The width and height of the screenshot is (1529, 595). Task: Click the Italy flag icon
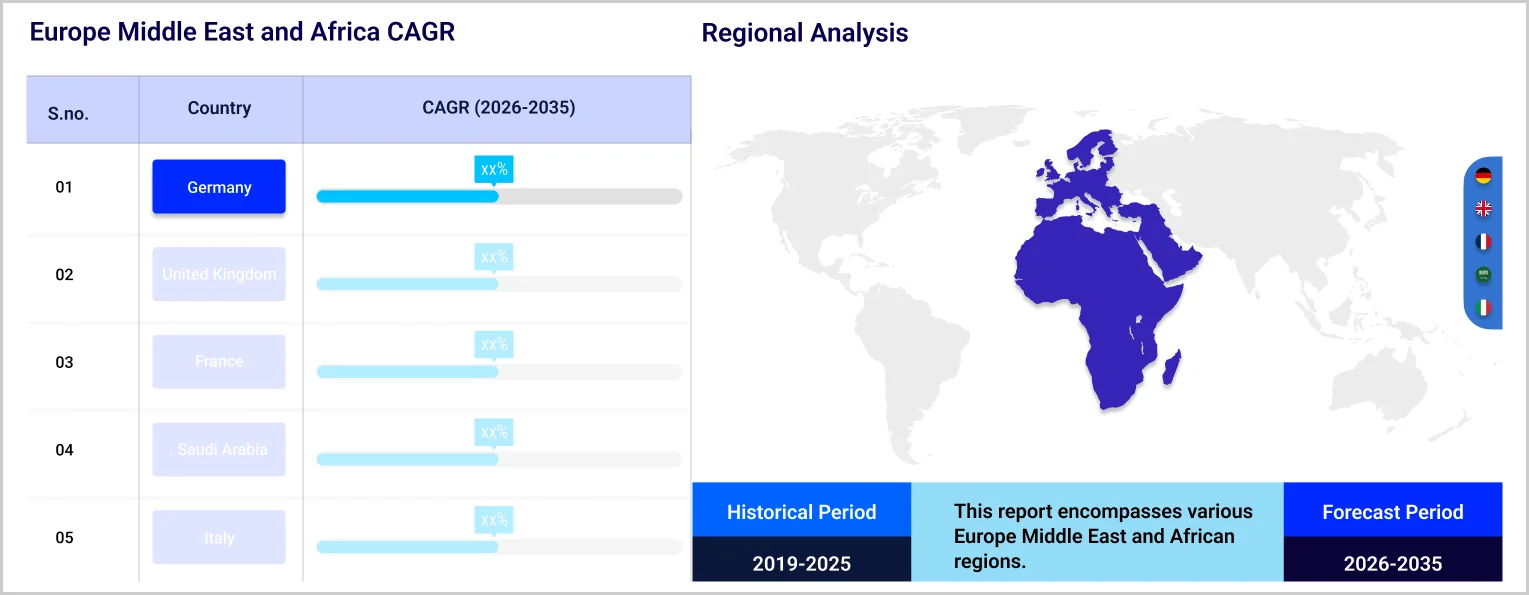pyautogui.click(x=1483, y=307)
